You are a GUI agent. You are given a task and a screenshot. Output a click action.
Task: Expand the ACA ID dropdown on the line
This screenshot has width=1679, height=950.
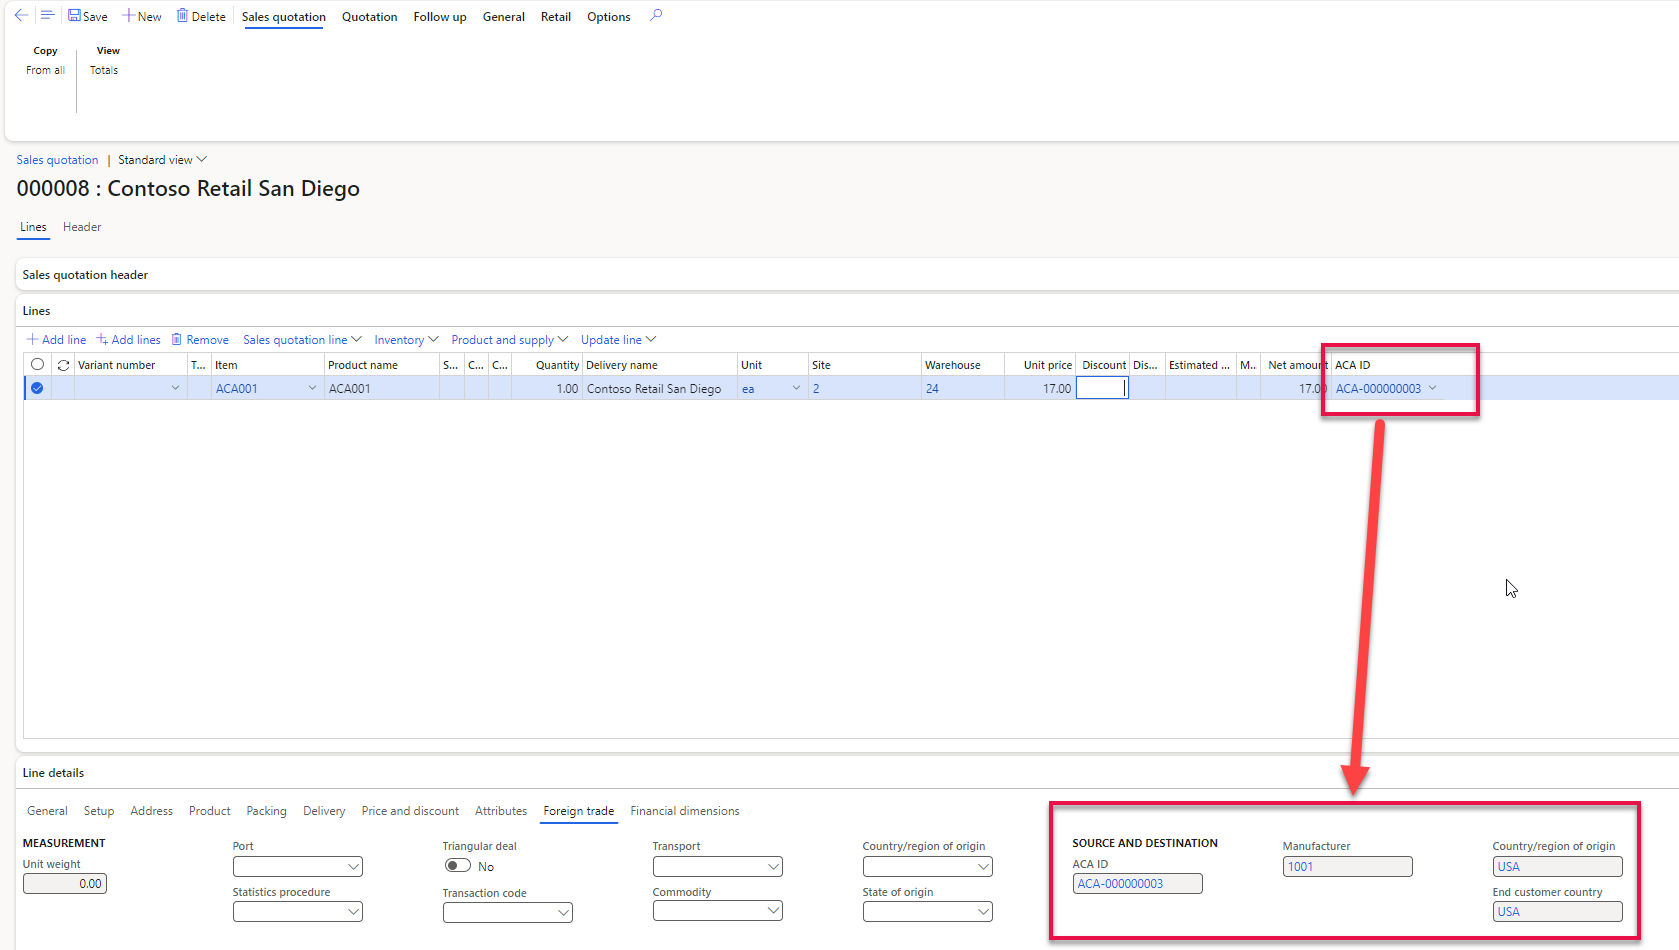[x=1432, y=388]
